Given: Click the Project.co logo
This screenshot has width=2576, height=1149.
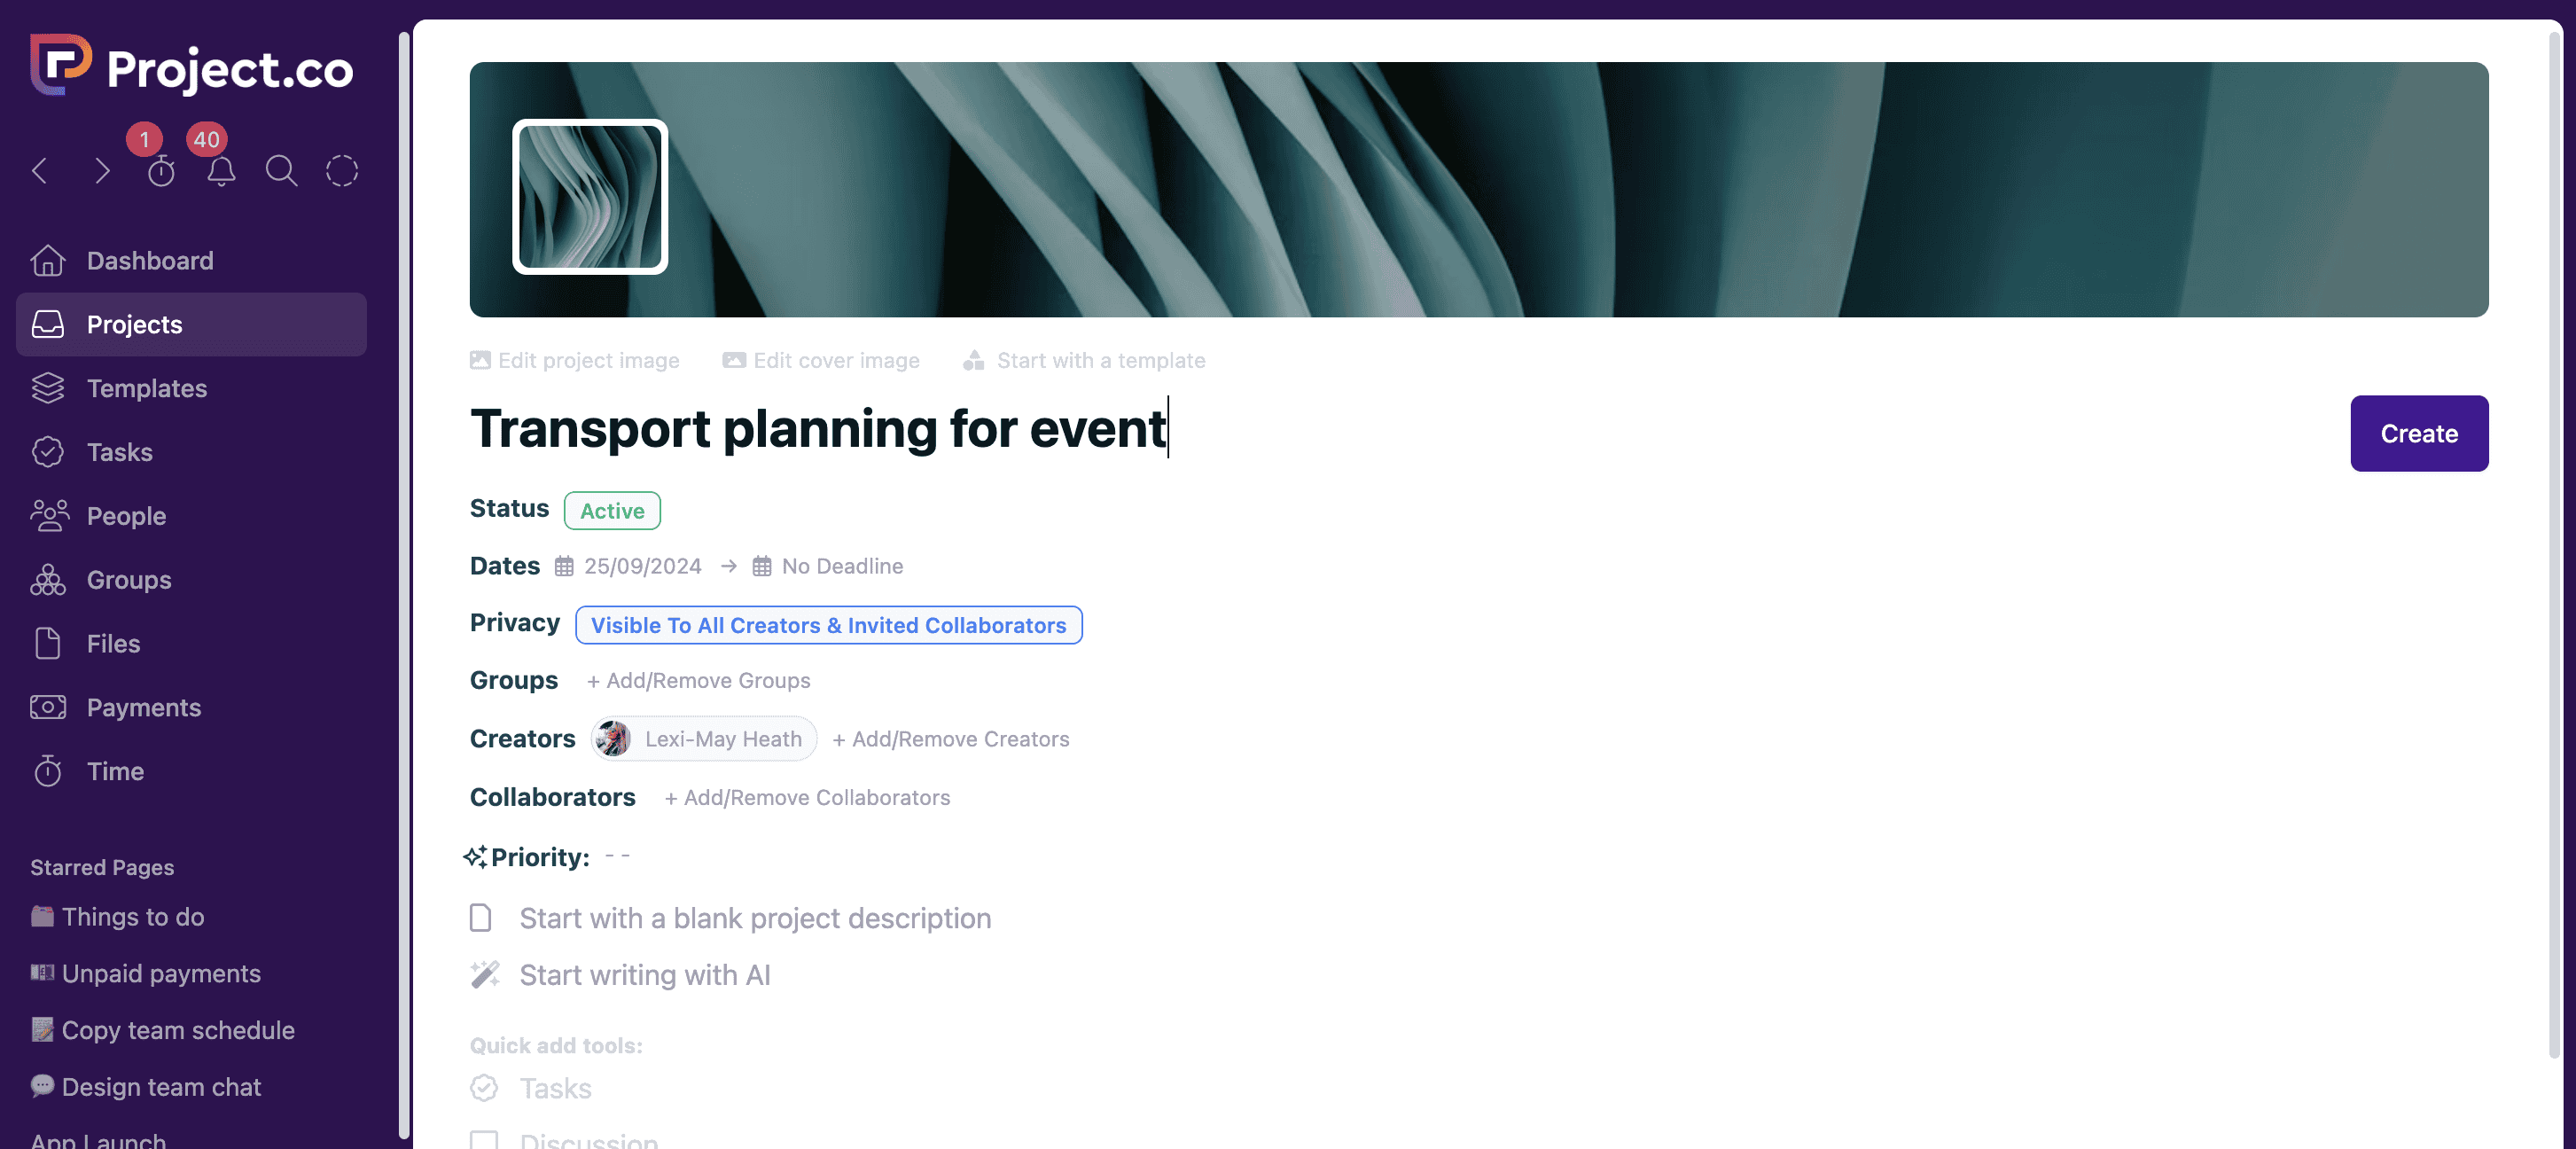Looking at the screenshot, I should pos(191,67).
